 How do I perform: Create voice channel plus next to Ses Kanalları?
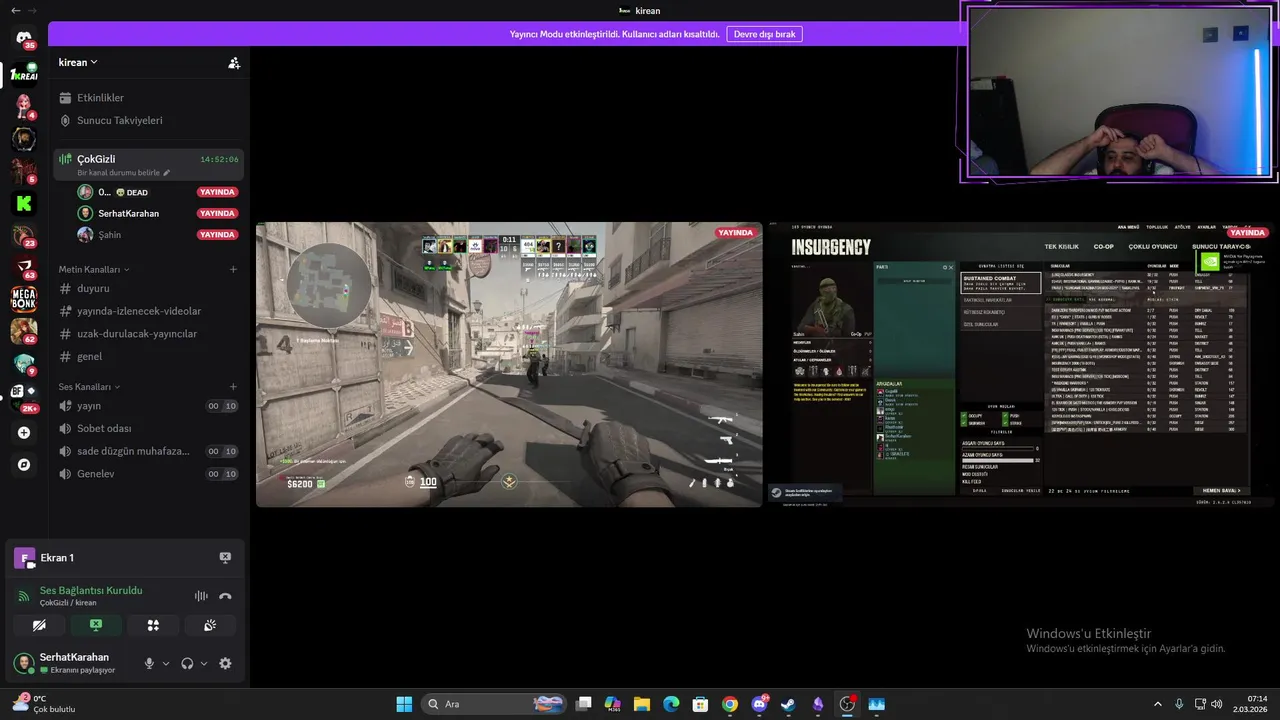pos(233,386)
